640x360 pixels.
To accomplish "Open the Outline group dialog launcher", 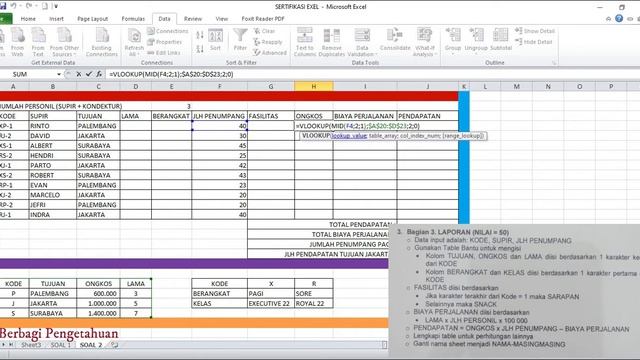I will [554, 63].
